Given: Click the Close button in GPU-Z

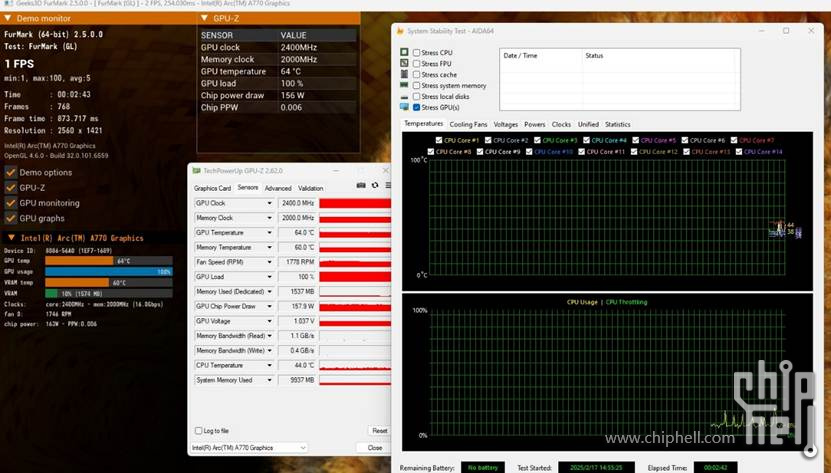Looking at the screenshot, I should (x=375, y=448).
